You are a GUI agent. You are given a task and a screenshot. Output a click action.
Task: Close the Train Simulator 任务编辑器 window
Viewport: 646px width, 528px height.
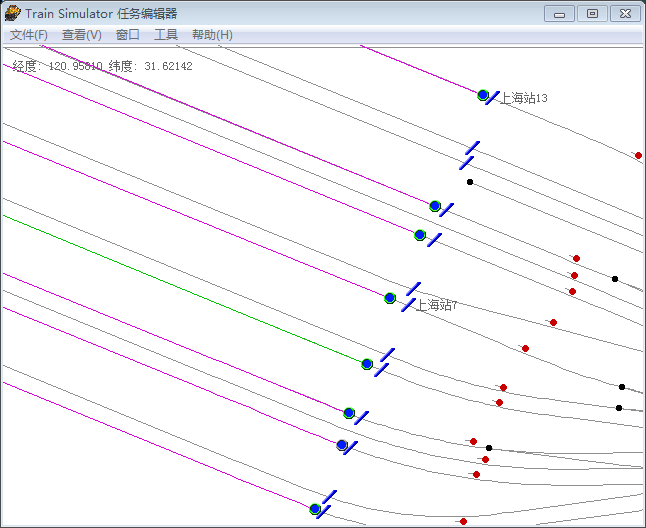click(625, 14)
